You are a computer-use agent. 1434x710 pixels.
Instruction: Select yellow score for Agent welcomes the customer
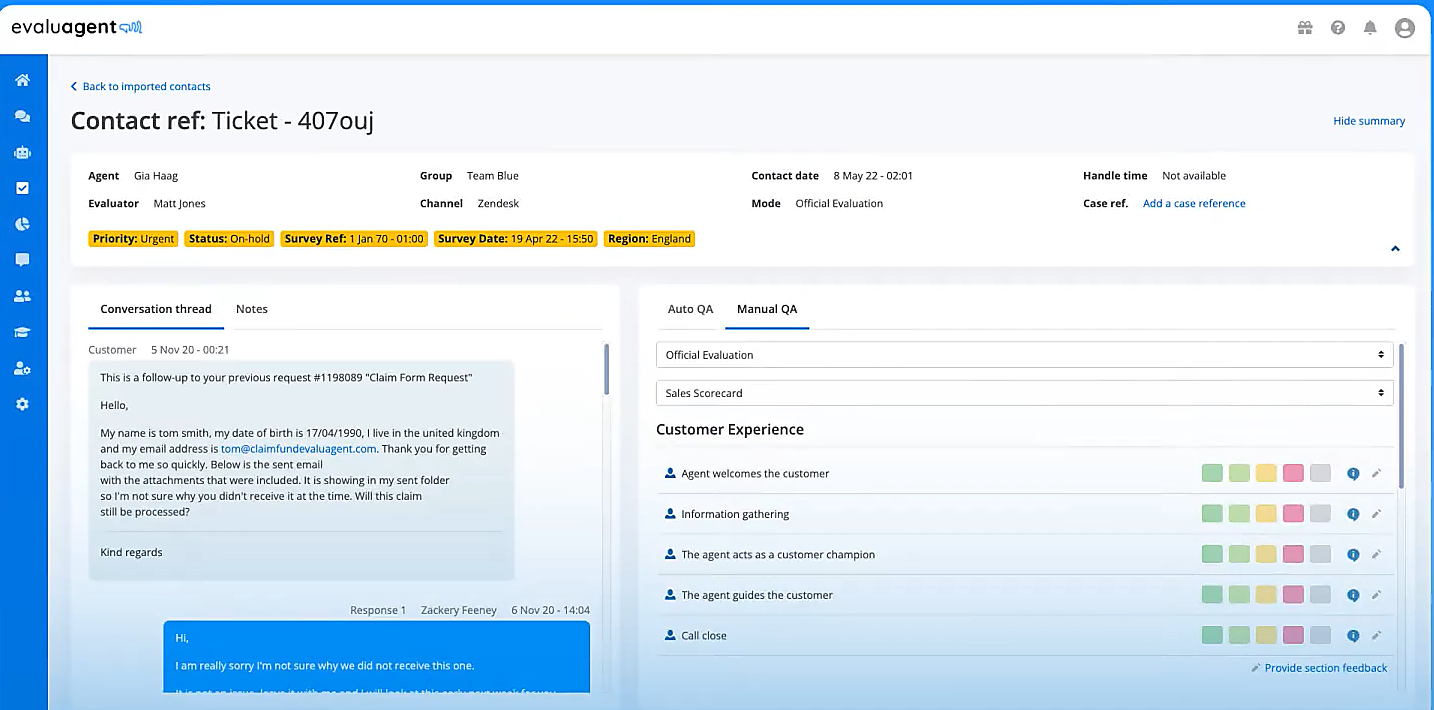[1266, 473]
